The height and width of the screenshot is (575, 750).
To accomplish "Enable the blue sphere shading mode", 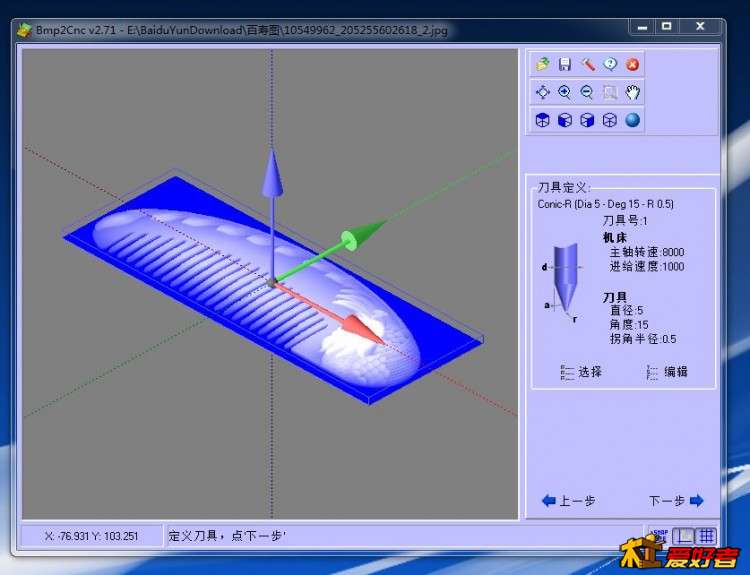I will 632,120.
